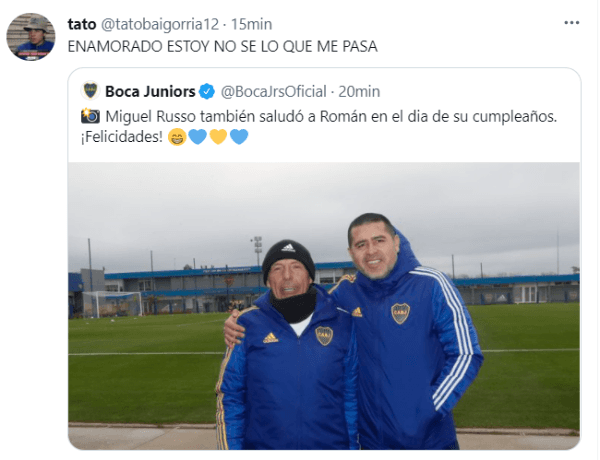Screen dimensions: 600x460
Task: Click the blue verified badge
Action: (207, 91)
